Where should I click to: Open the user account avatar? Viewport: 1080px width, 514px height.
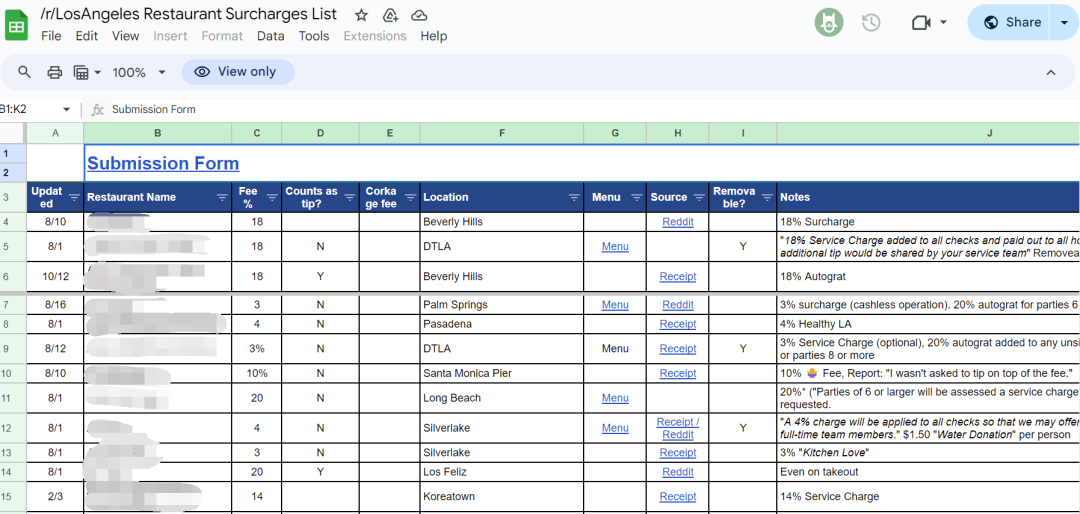coord(828,22)
